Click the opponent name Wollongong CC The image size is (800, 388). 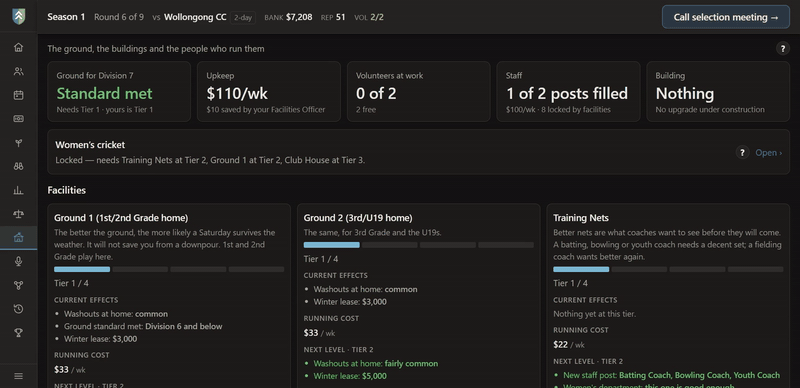pos(195,17)
